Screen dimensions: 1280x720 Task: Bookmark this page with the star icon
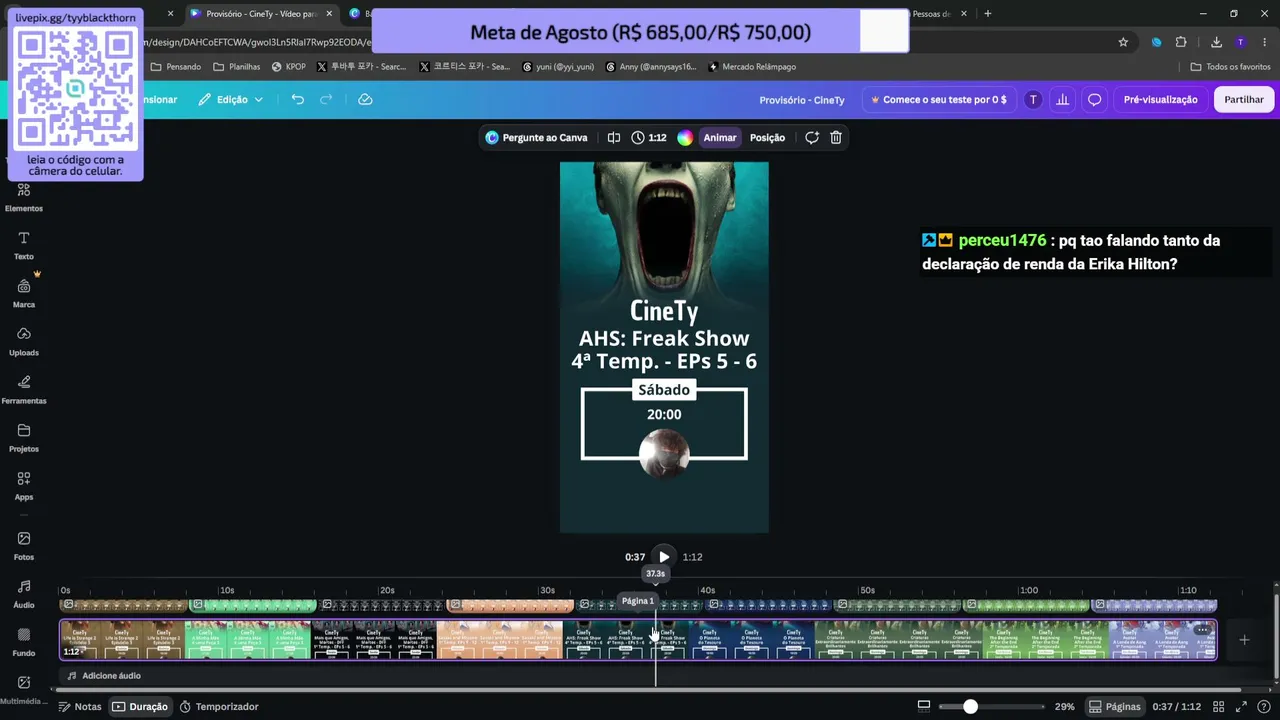tap(1123, 42)
